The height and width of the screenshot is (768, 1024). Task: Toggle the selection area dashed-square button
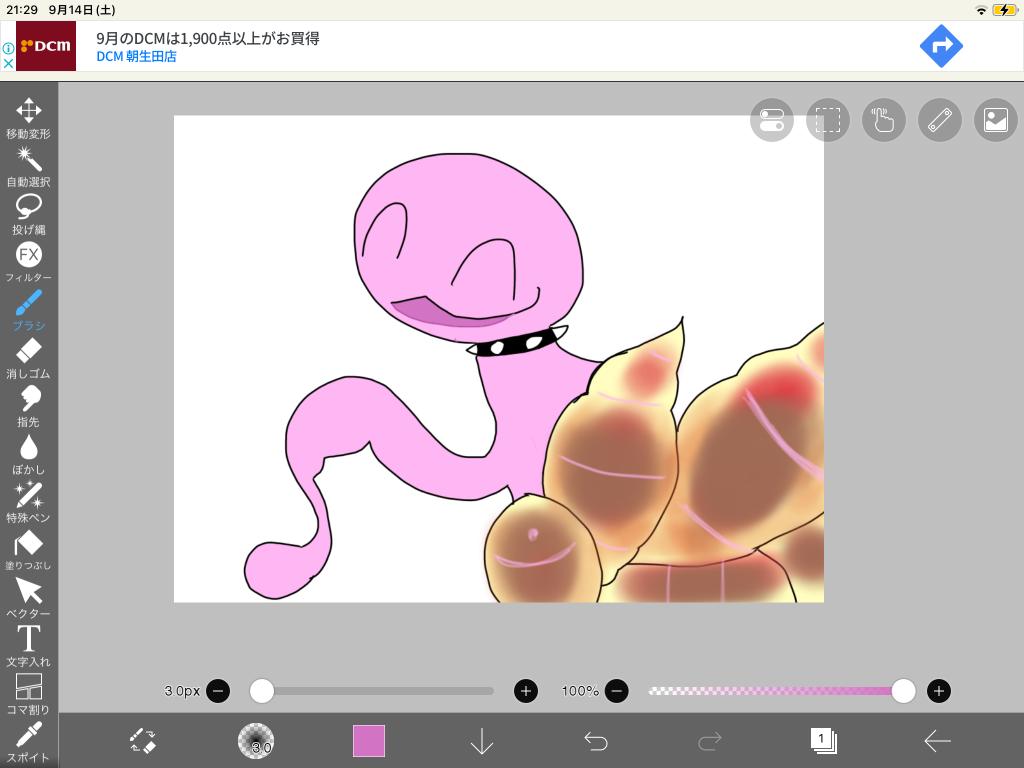click(x=827, y=120)
